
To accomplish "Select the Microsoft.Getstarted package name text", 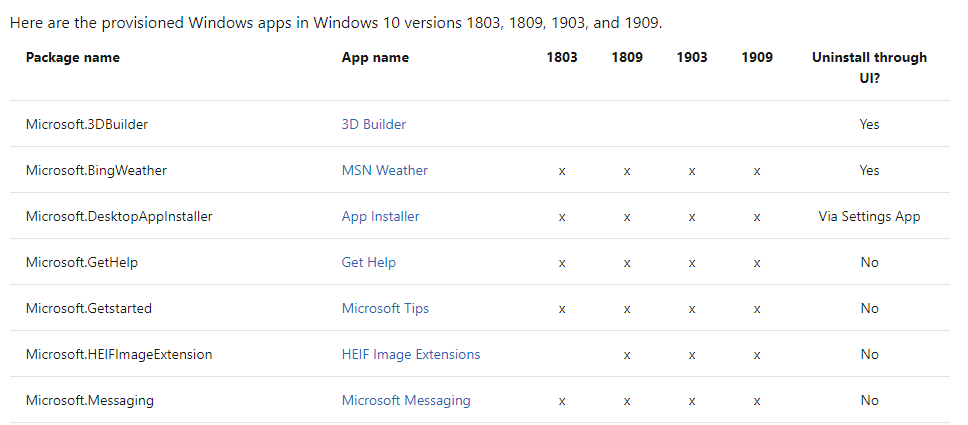I will click(x=89, y=308).
